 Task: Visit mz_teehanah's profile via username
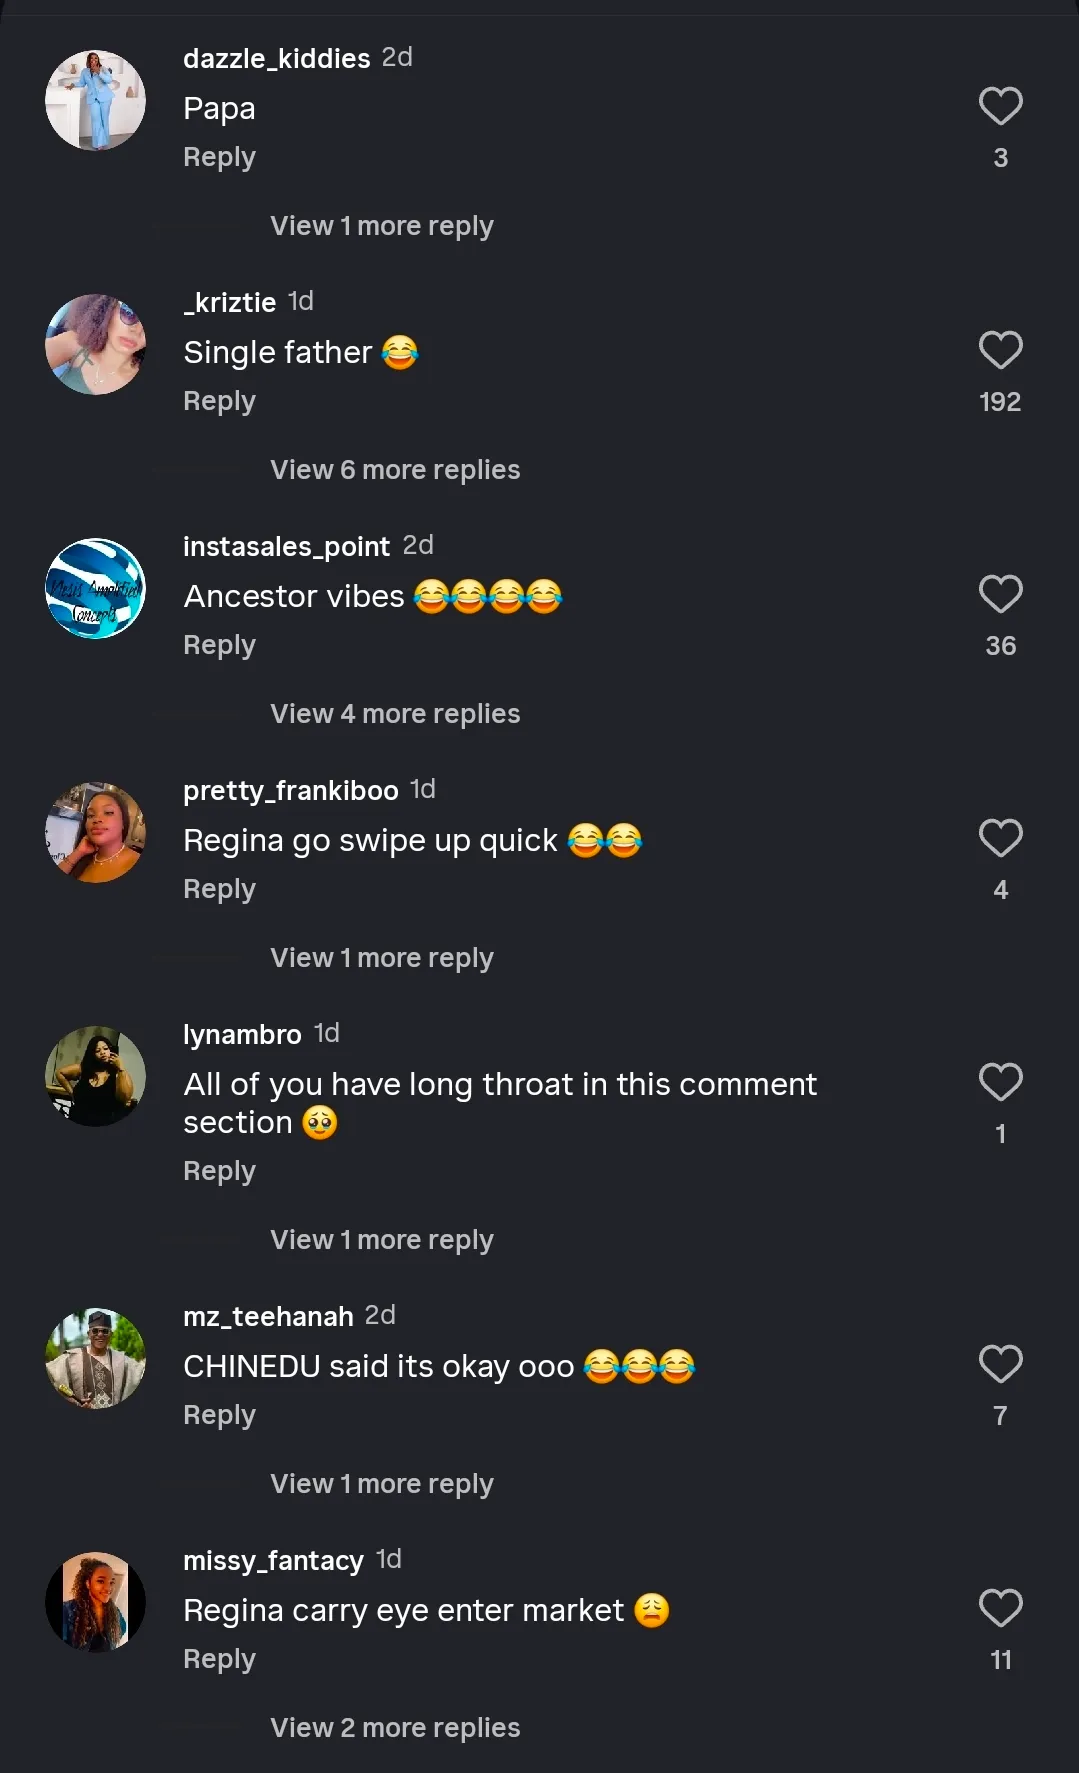[x=268, y=1316]
